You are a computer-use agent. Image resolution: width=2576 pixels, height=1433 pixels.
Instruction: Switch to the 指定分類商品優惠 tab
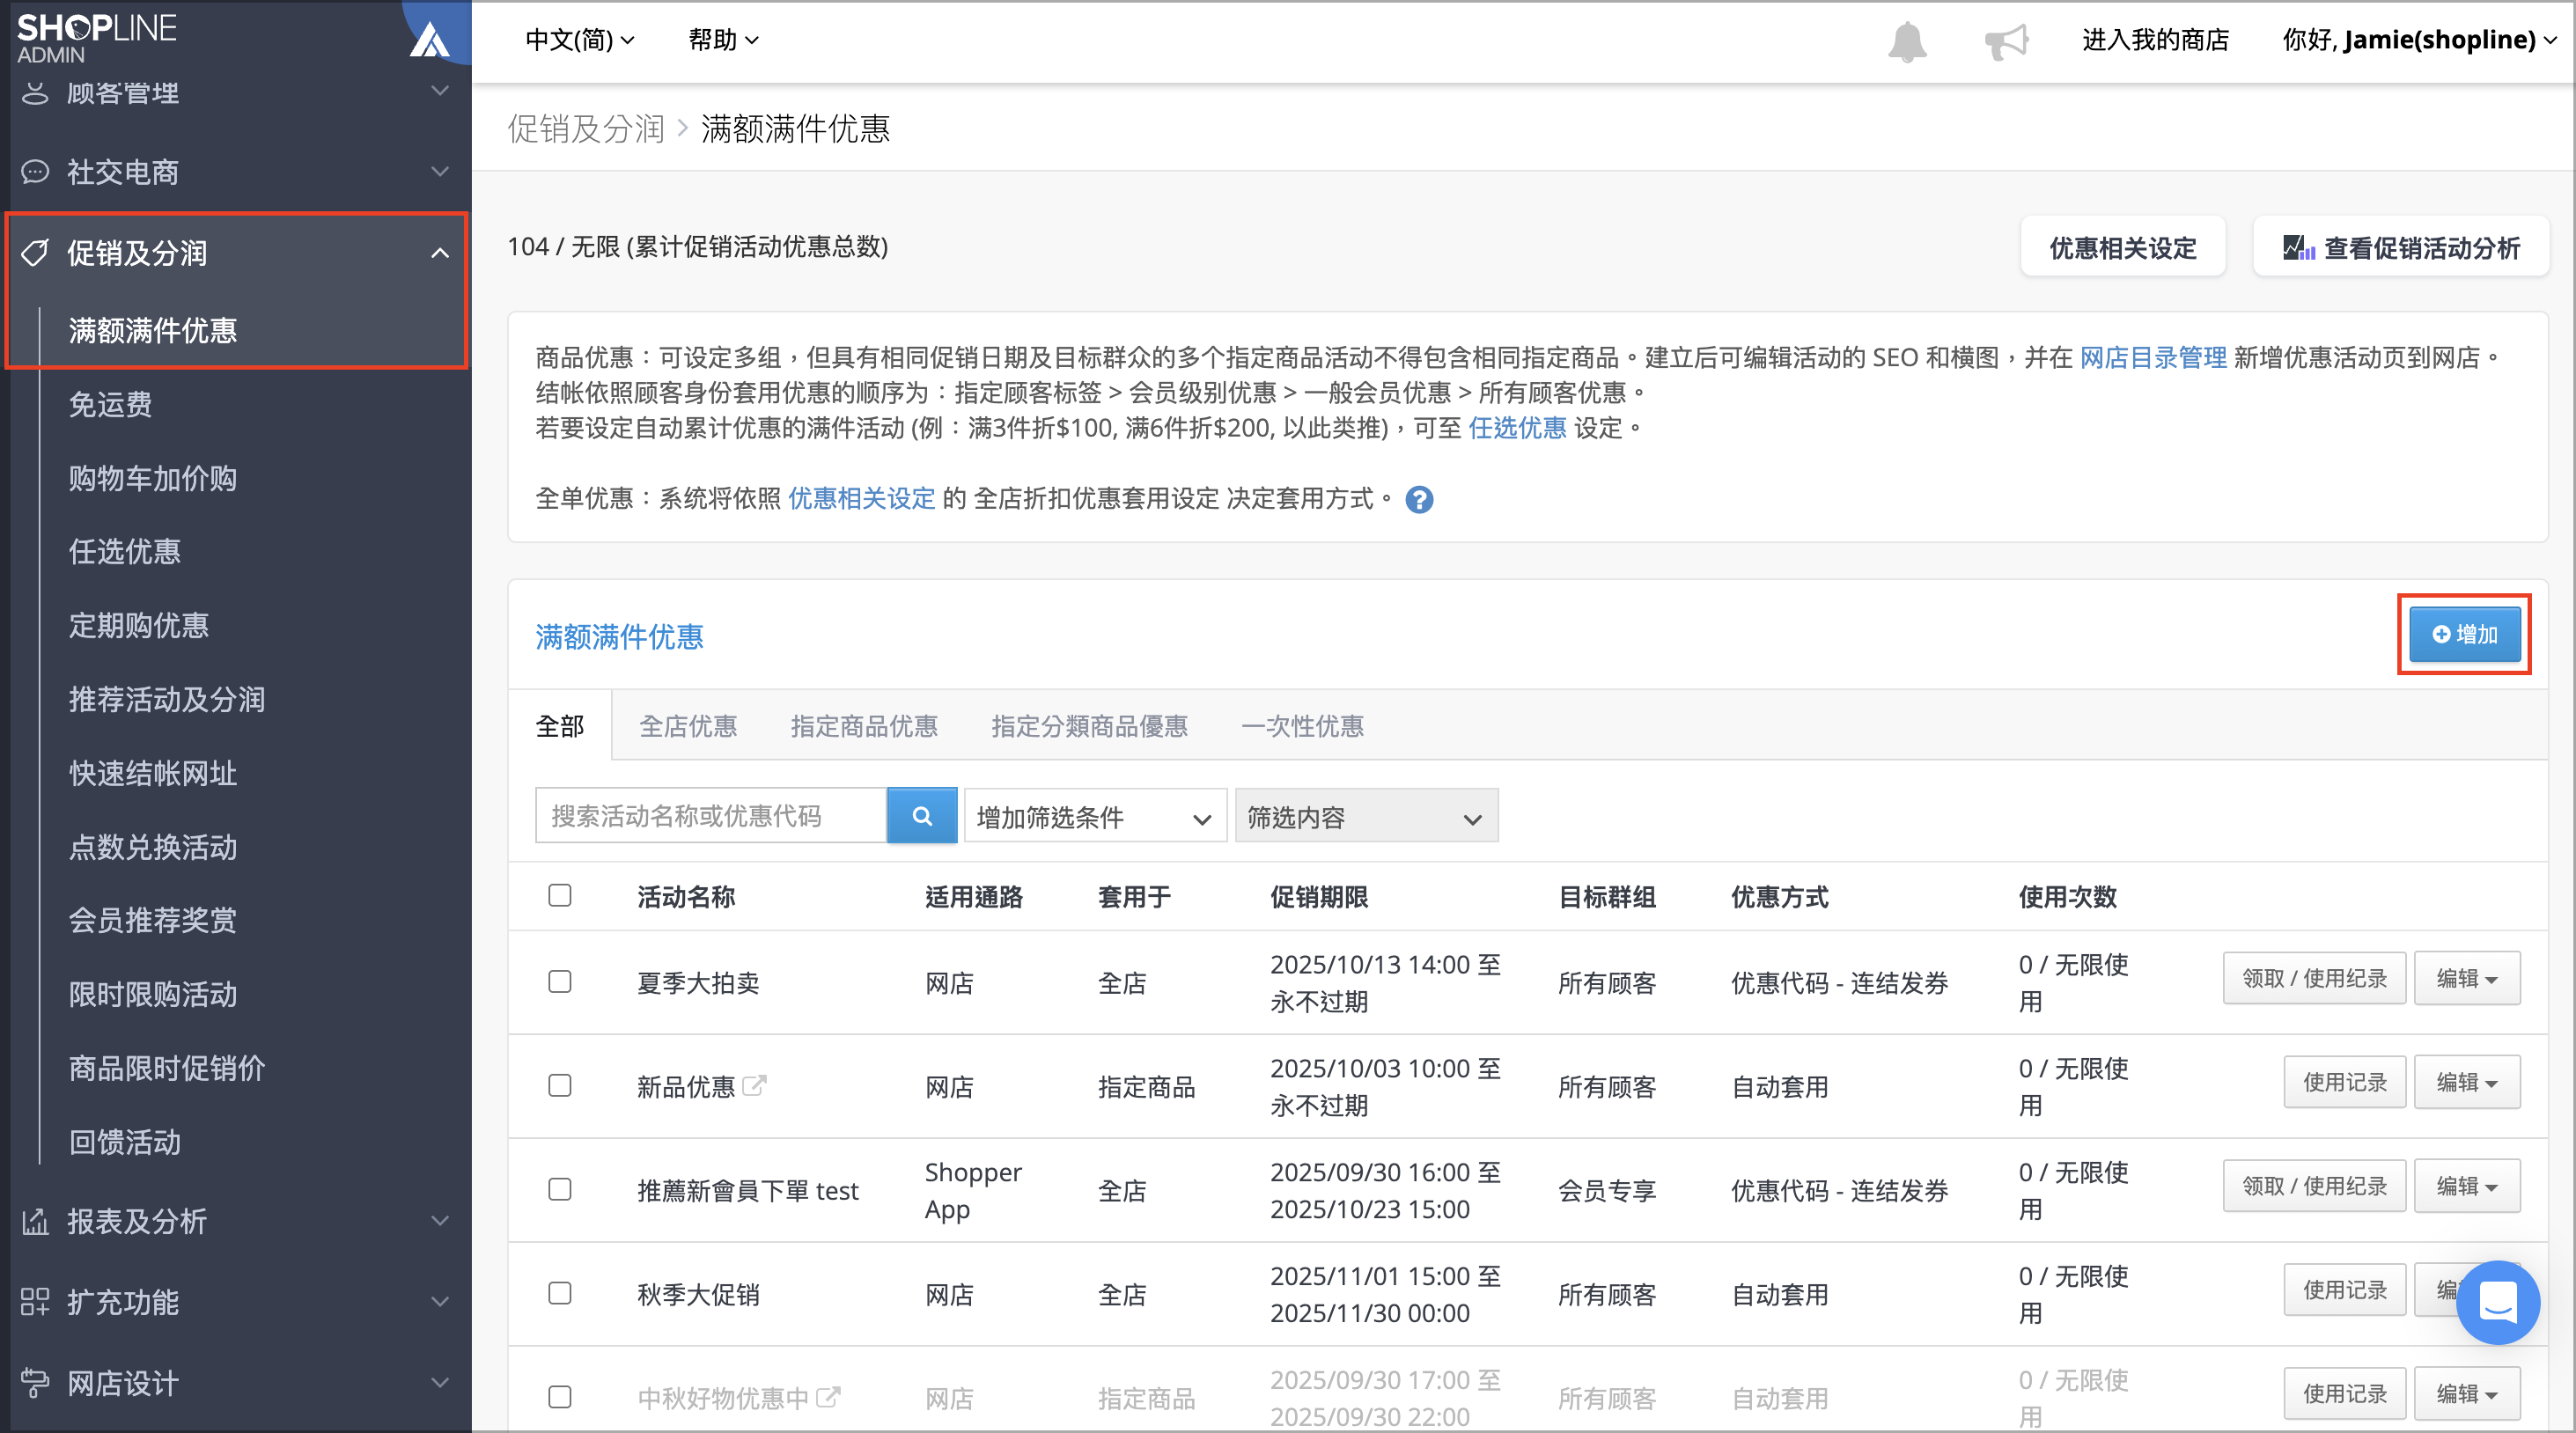1089,726
